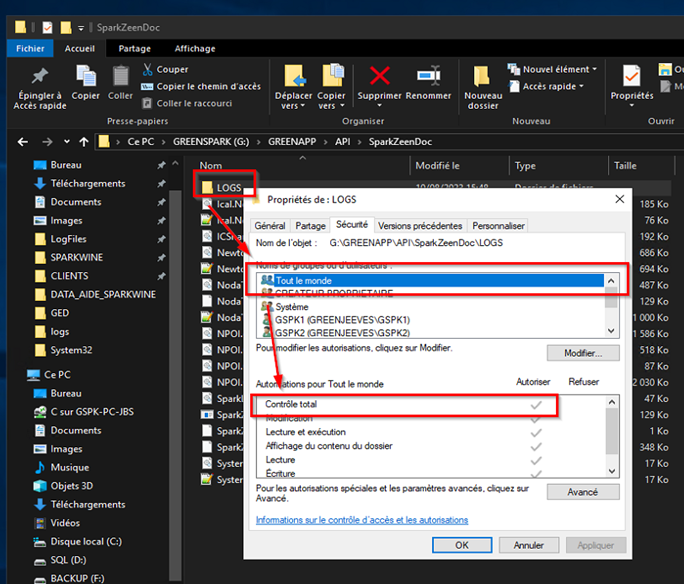Screen dimensions: 684x584
Task: Toggle the Modification Autoriser checkmark
Action: pos(535,418)
